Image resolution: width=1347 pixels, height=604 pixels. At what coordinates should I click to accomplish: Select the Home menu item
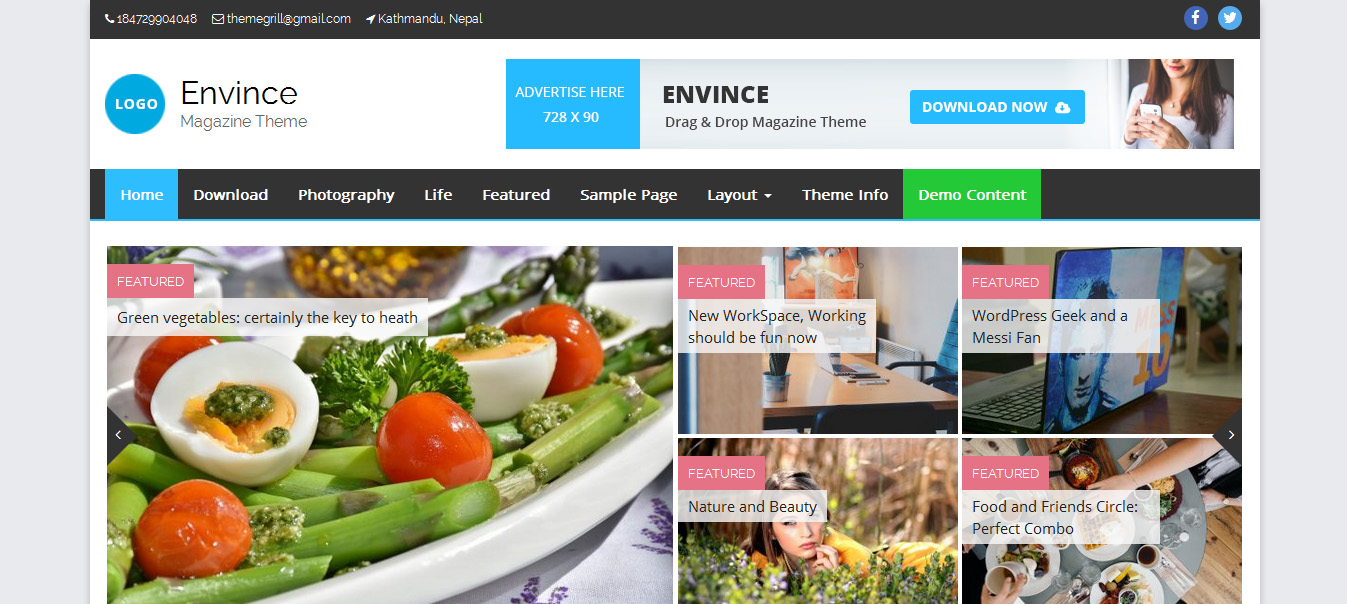(142, 194)
